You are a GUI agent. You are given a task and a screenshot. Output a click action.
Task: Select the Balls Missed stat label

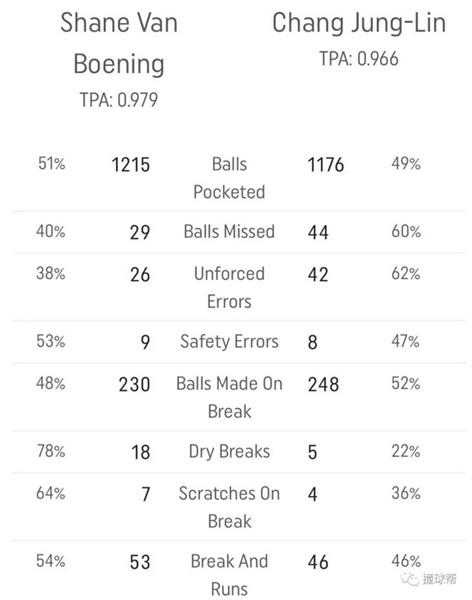pos(229,232)
